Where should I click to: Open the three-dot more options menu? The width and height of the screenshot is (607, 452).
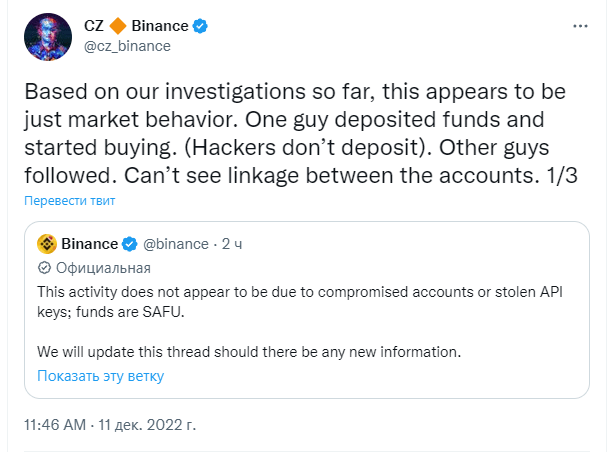pyautogui.click(x=579, y=24)
